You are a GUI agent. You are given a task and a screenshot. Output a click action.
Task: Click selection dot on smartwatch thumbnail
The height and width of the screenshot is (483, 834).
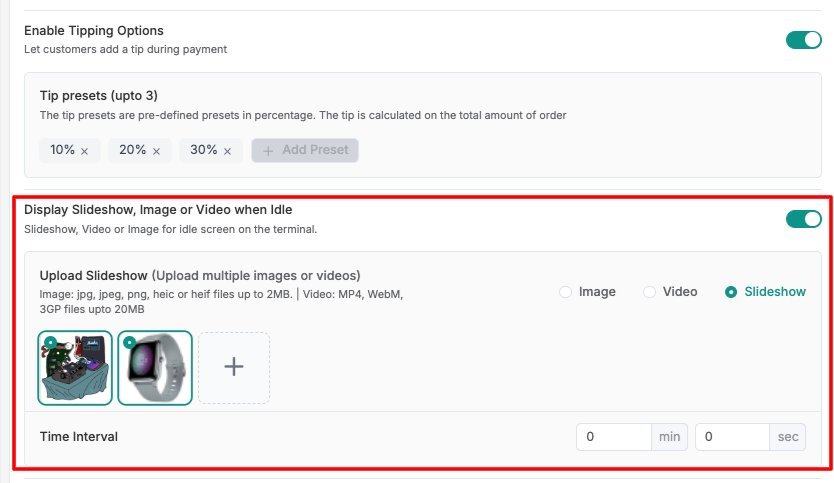click(x=130, y=343)
